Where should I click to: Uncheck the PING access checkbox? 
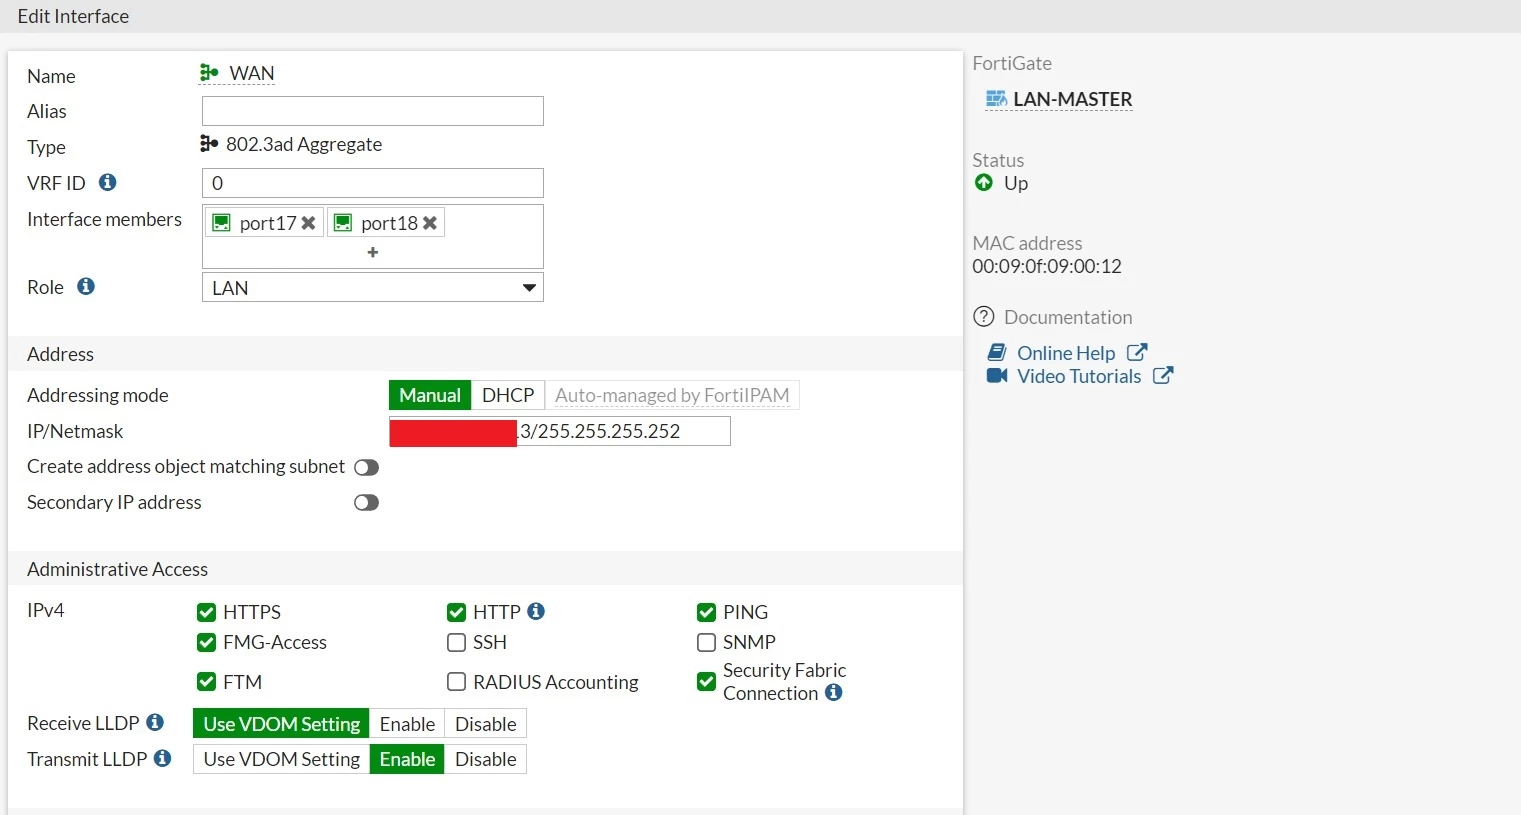click(x=707, y=612)
